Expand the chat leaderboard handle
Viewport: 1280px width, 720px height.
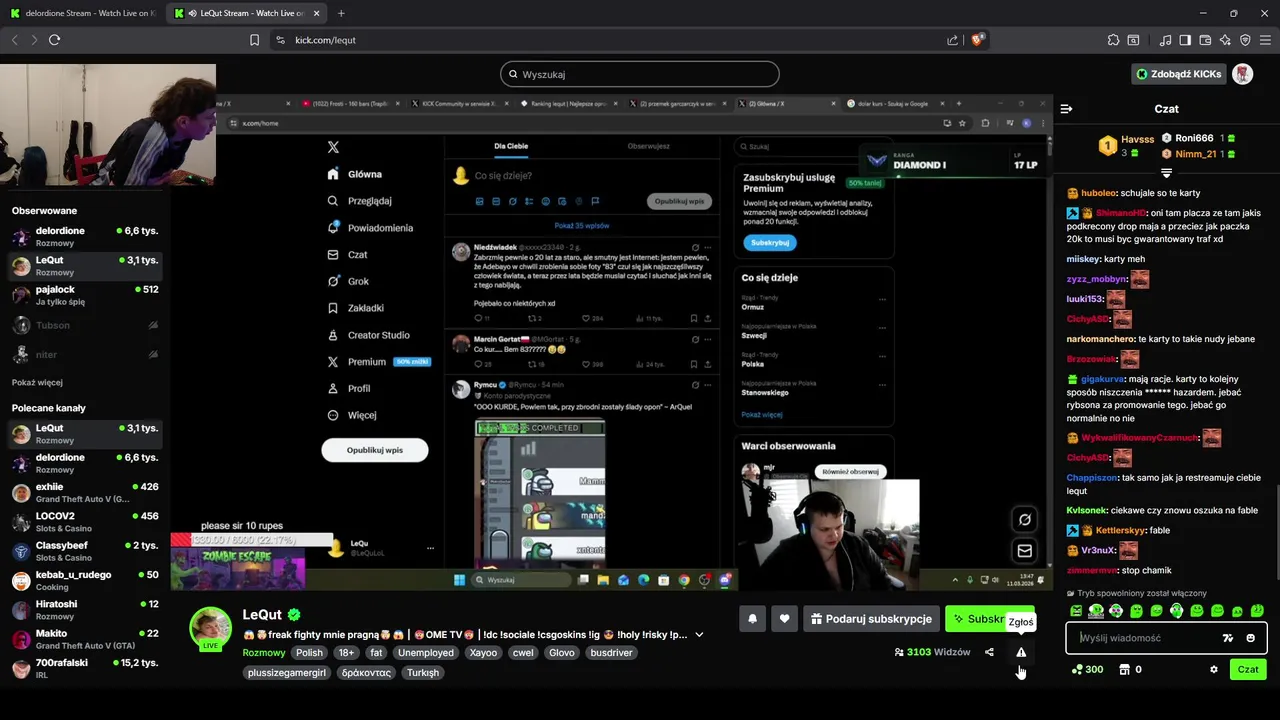pos(1166,174)
